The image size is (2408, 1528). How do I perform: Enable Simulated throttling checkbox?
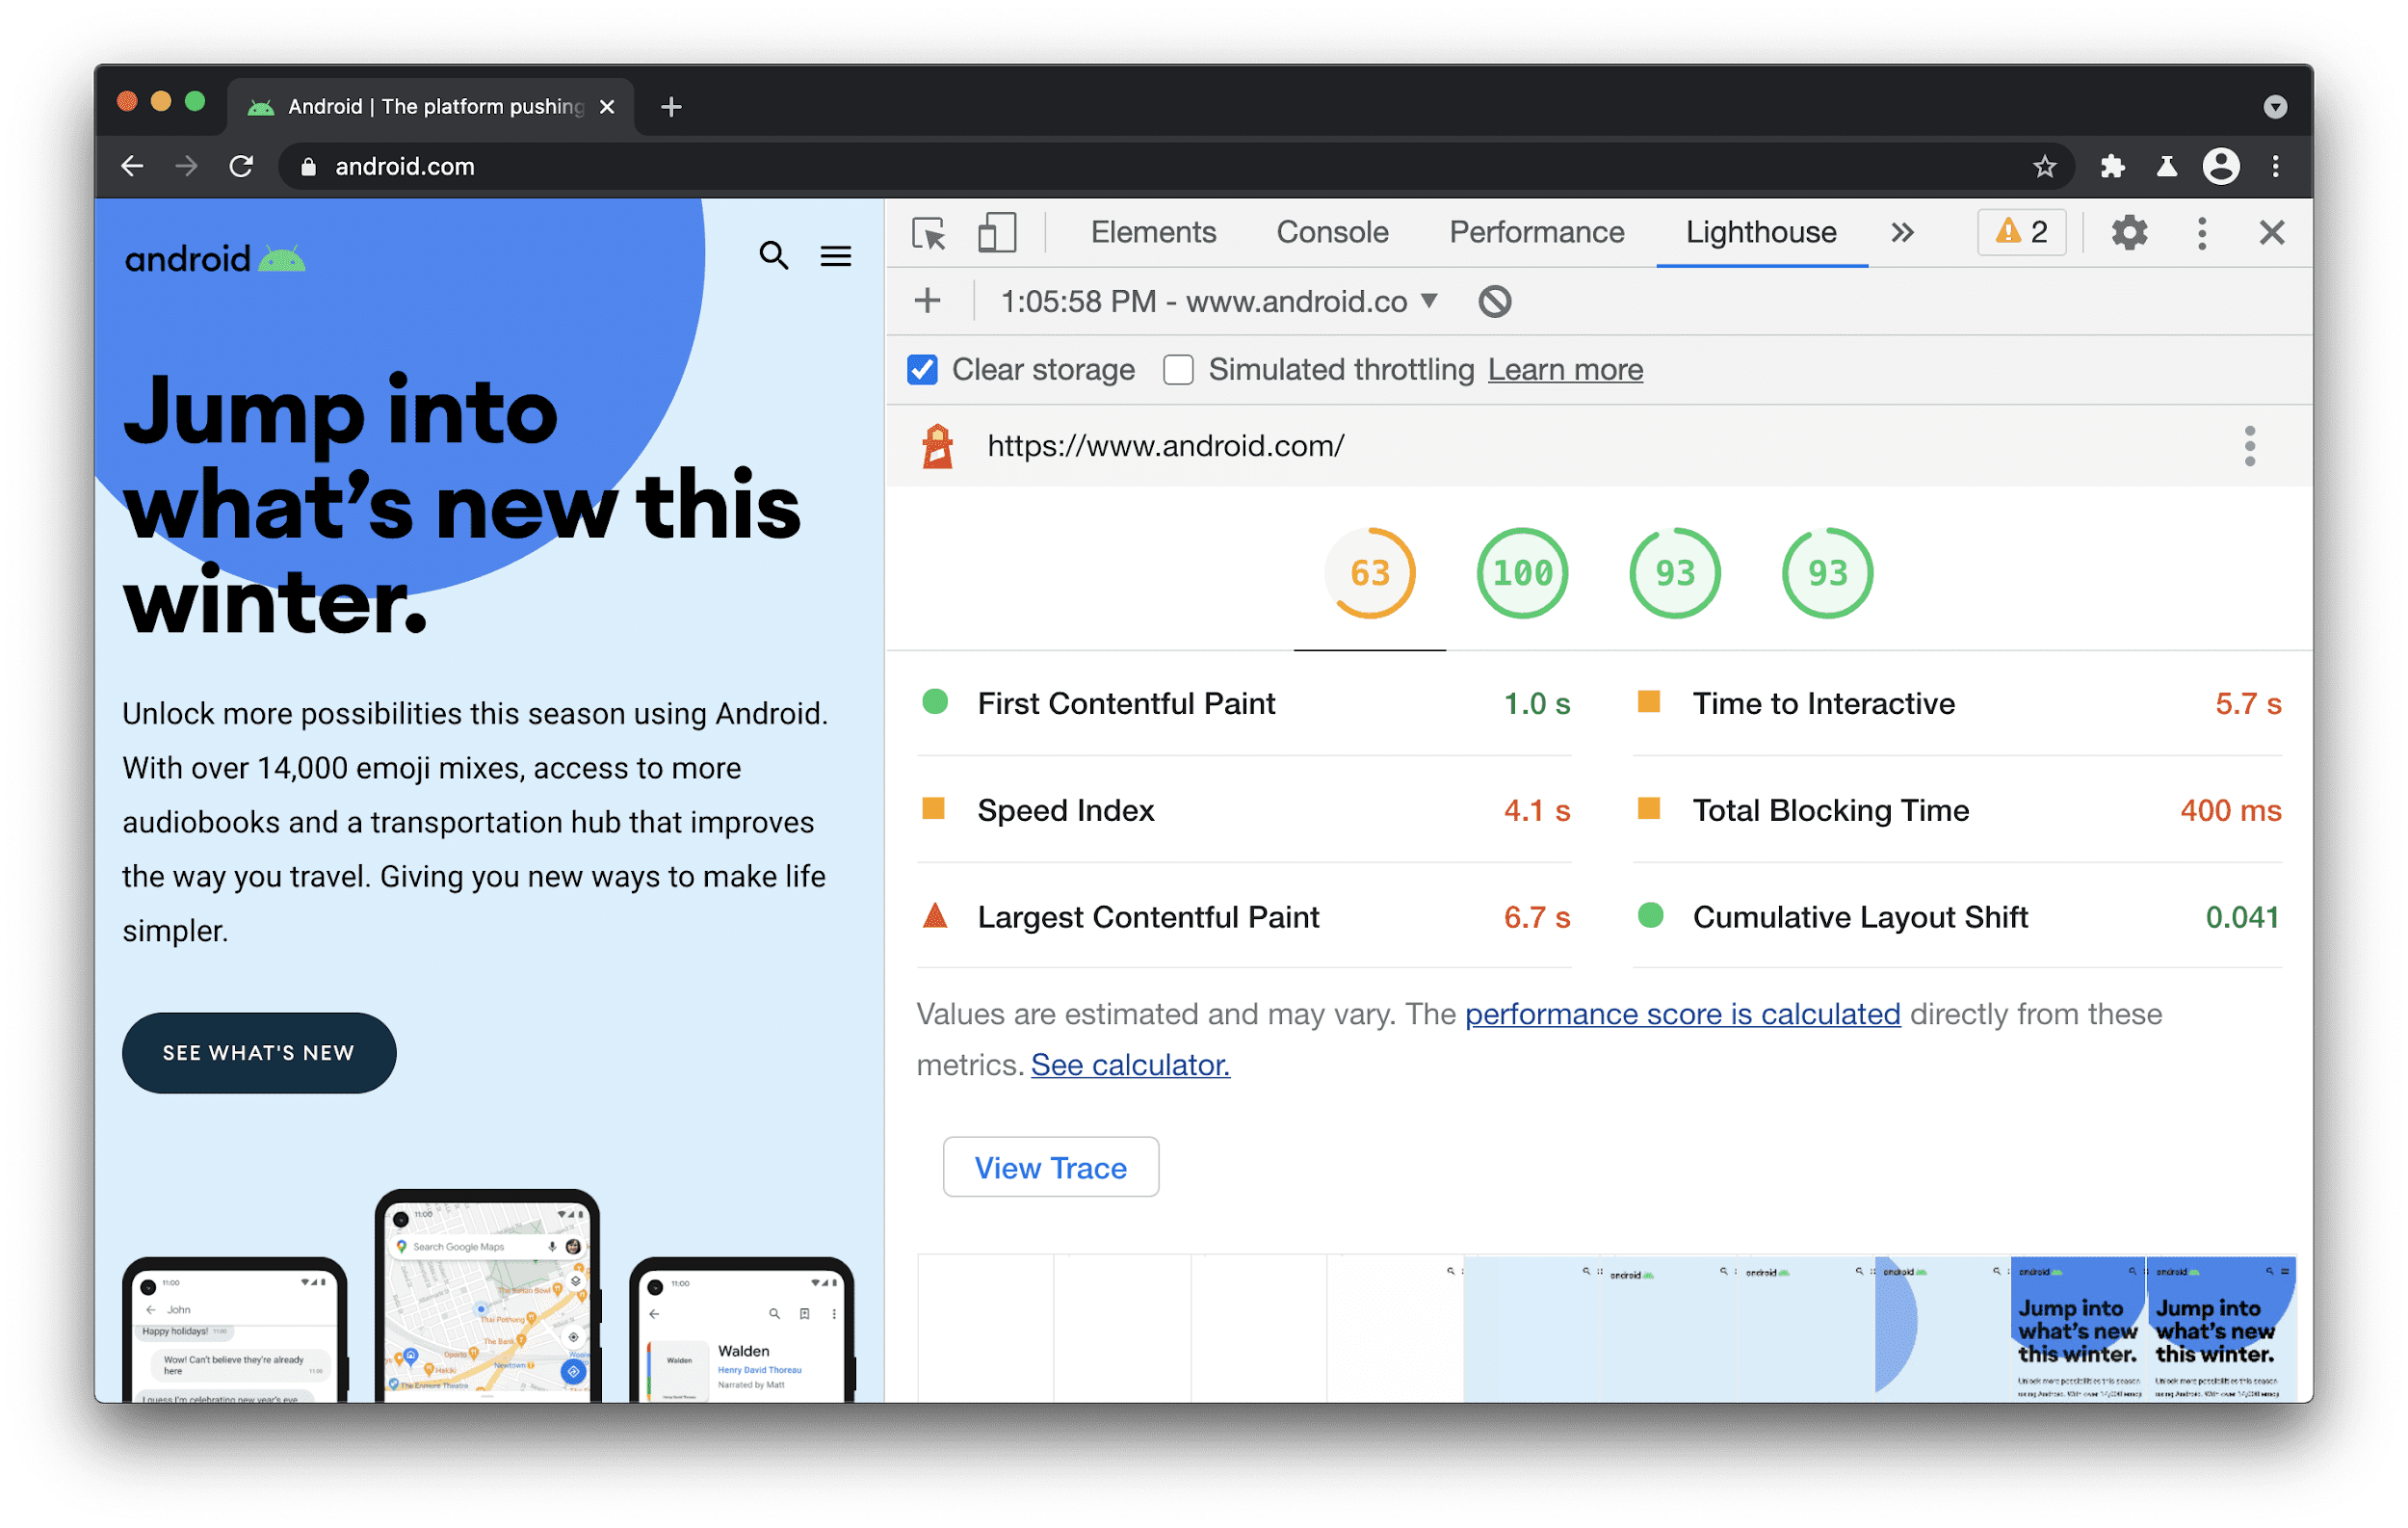coord(1176,371)
